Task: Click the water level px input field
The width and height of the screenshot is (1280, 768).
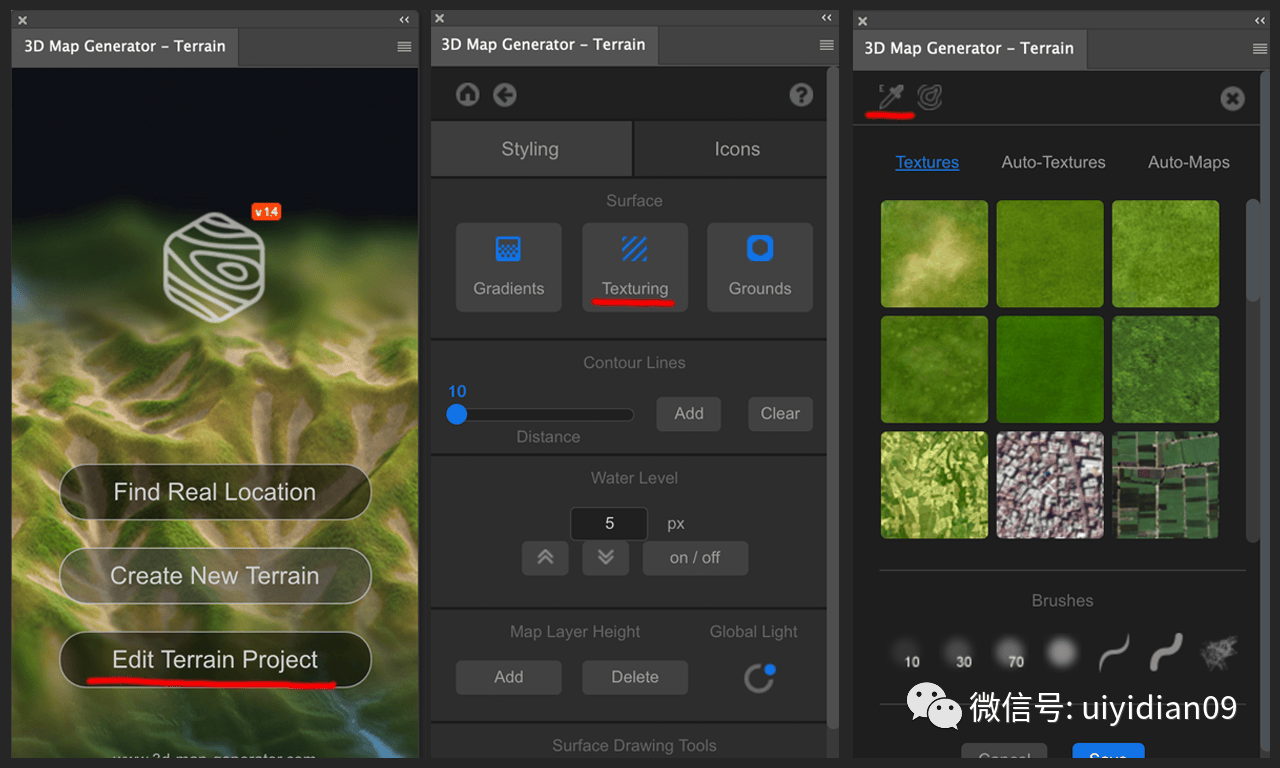Action: pyautogui.click(x=609, y=523)
